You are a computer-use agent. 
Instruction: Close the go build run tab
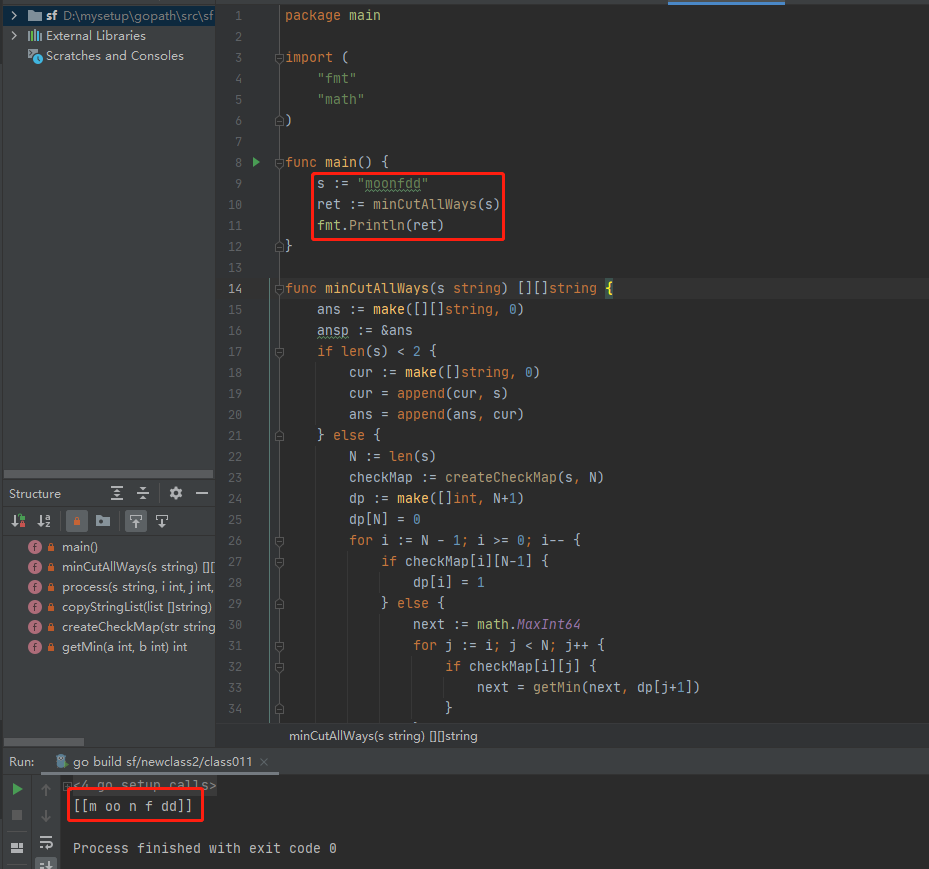(x=264, y=762)
